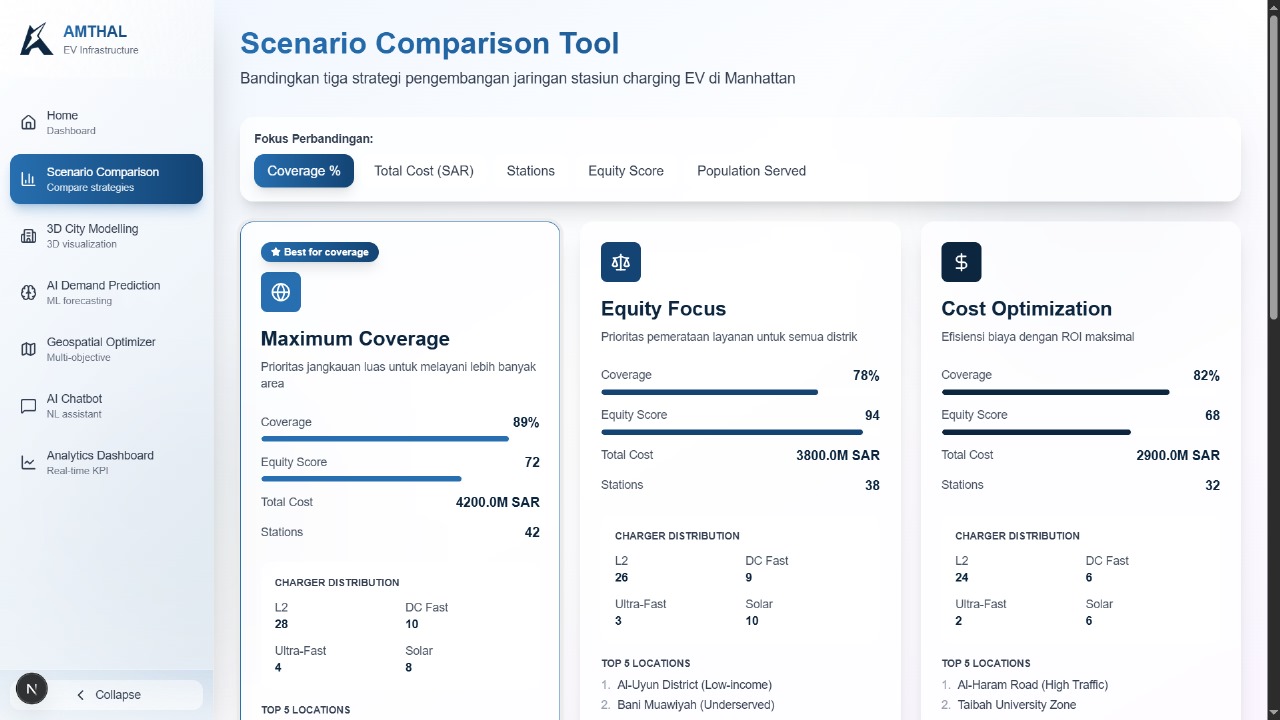The width and height of the screenshot is (1280, 720).
Task: Click the 3D City Modelling building icon
Action: coord(28,236)
